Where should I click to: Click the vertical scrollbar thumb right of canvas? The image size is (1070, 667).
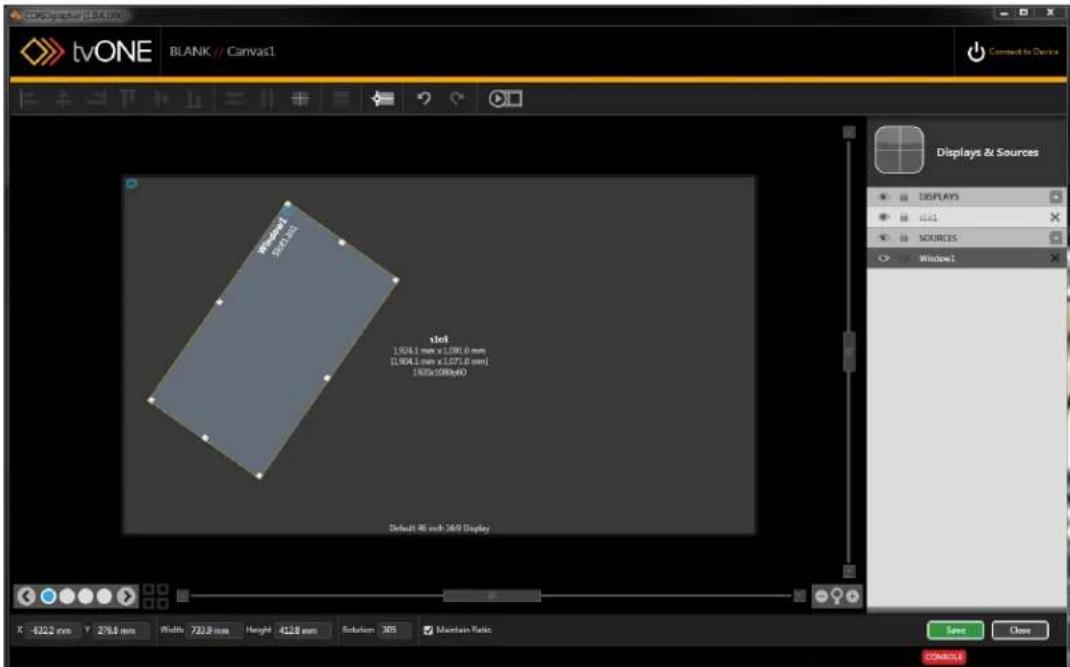[849, 352]
